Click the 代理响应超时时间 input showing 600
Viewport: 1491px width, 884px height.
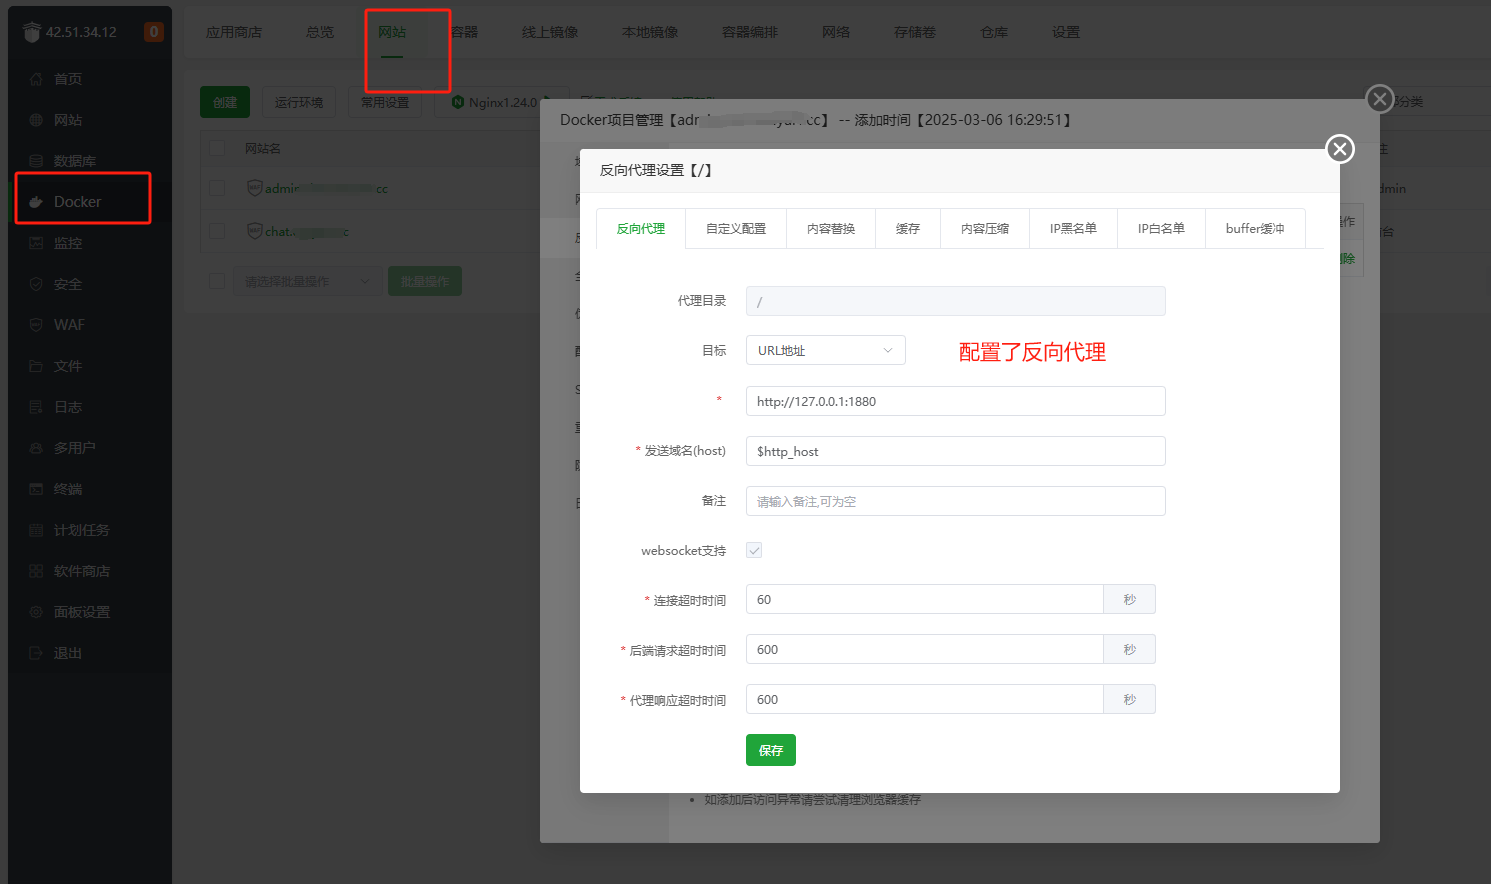point(925,699)
